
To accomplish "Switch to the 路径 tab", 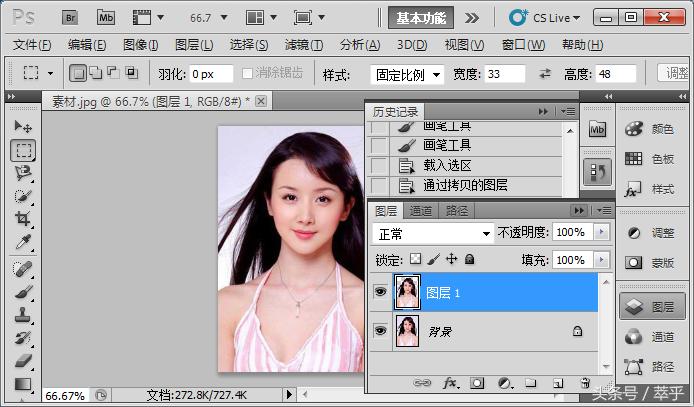I will [457, 211].
